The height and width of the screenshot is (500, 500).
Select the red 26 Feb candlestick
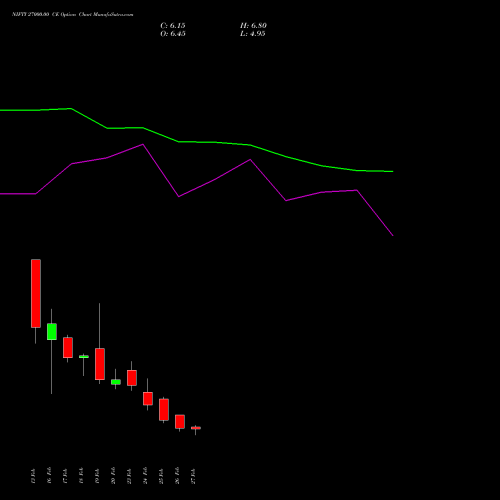tap(180, 422)
